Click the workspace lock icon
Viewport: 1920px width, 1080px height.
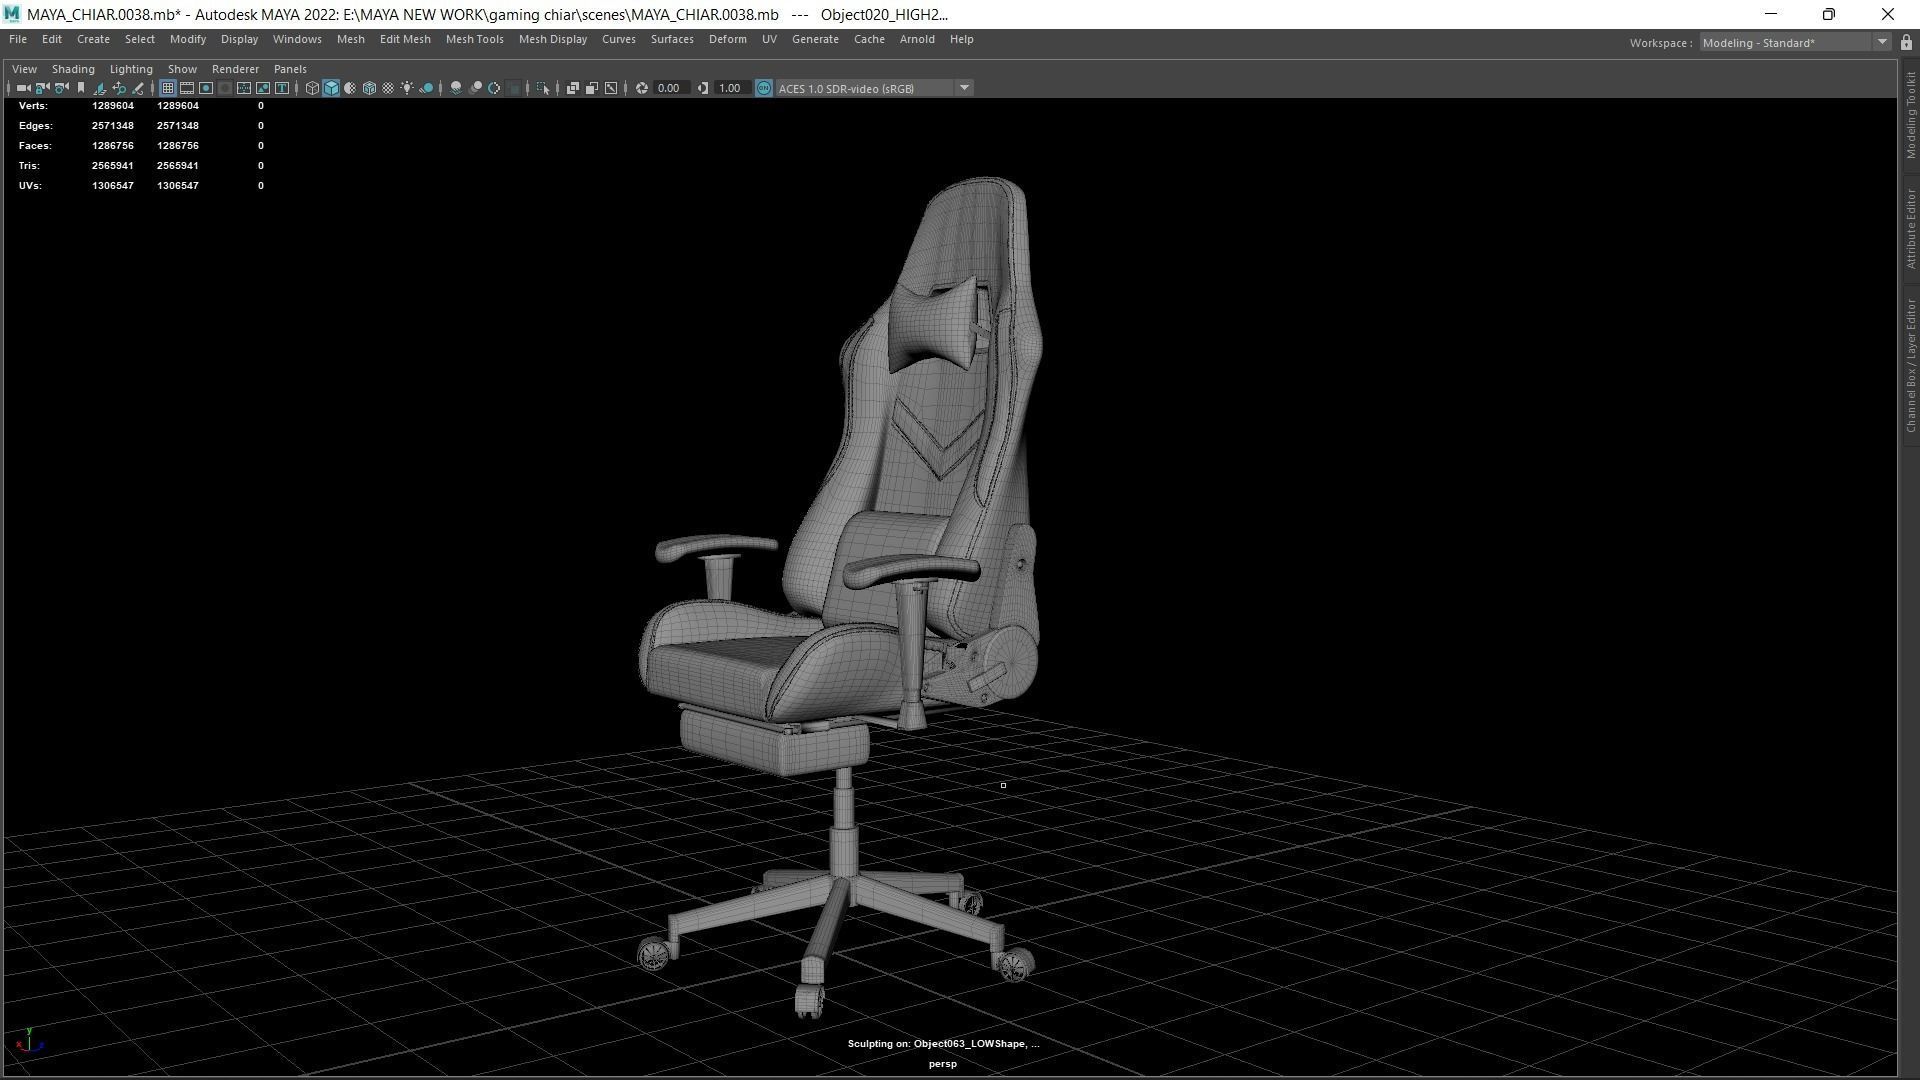point(1906,42)
